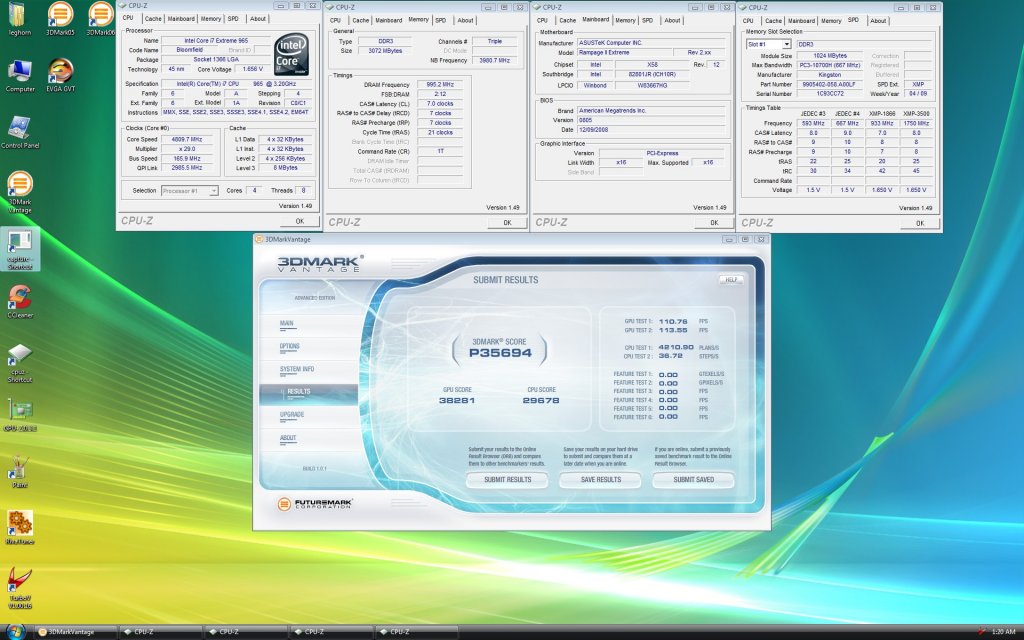Open the Memory tab in the SPD CPU-Z window

[x=831, y=21]
